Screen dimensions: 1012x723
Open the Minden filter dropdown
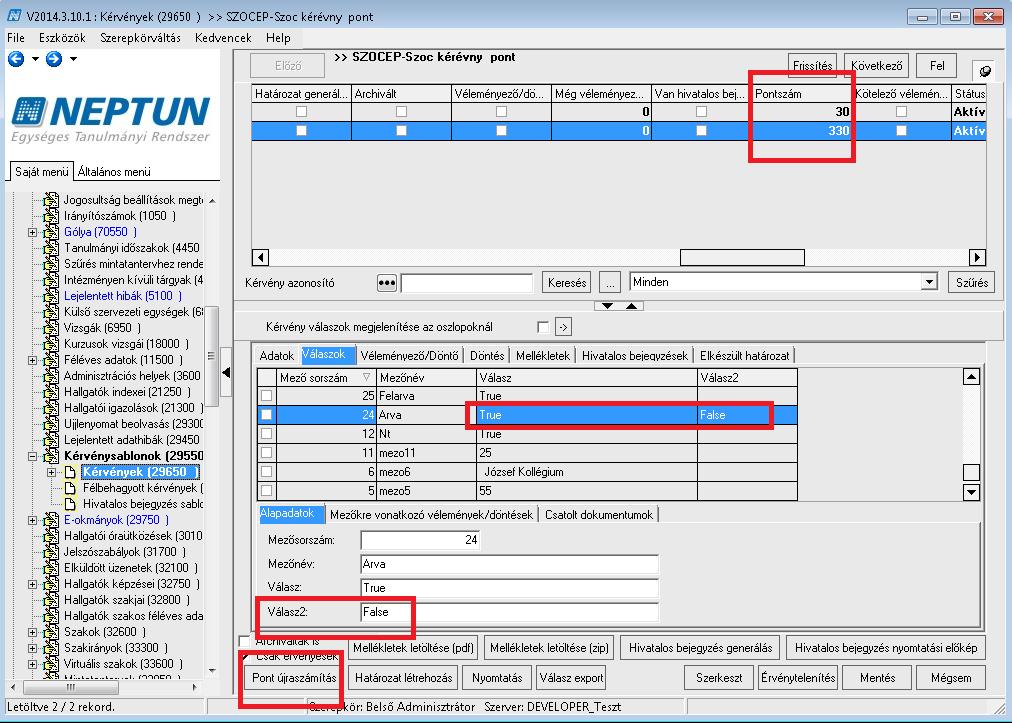[x=929, y=282]
